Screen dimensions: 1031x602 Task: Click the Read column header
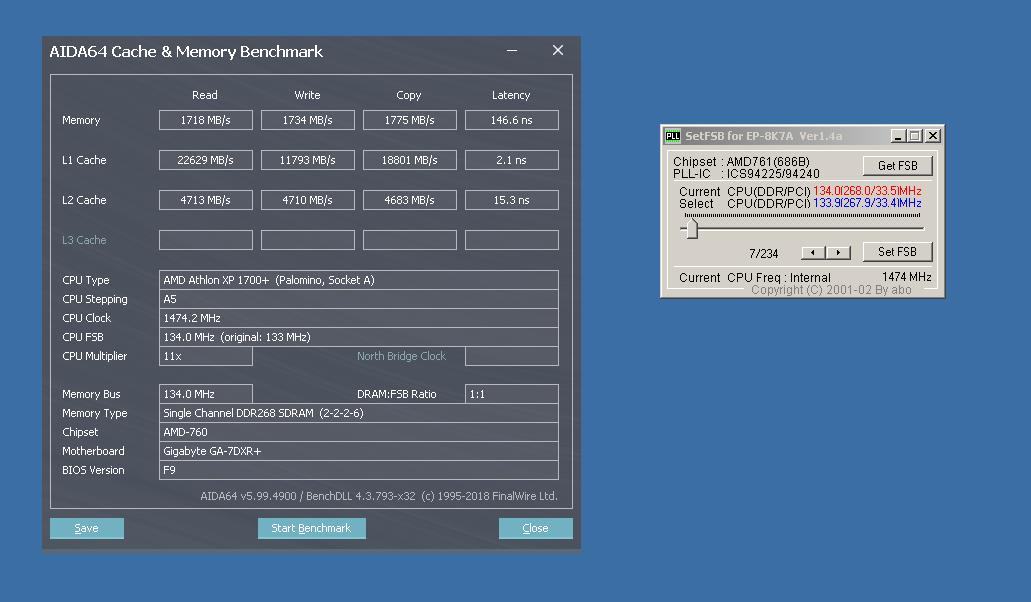pyautogui.click(x=204, y=95)
